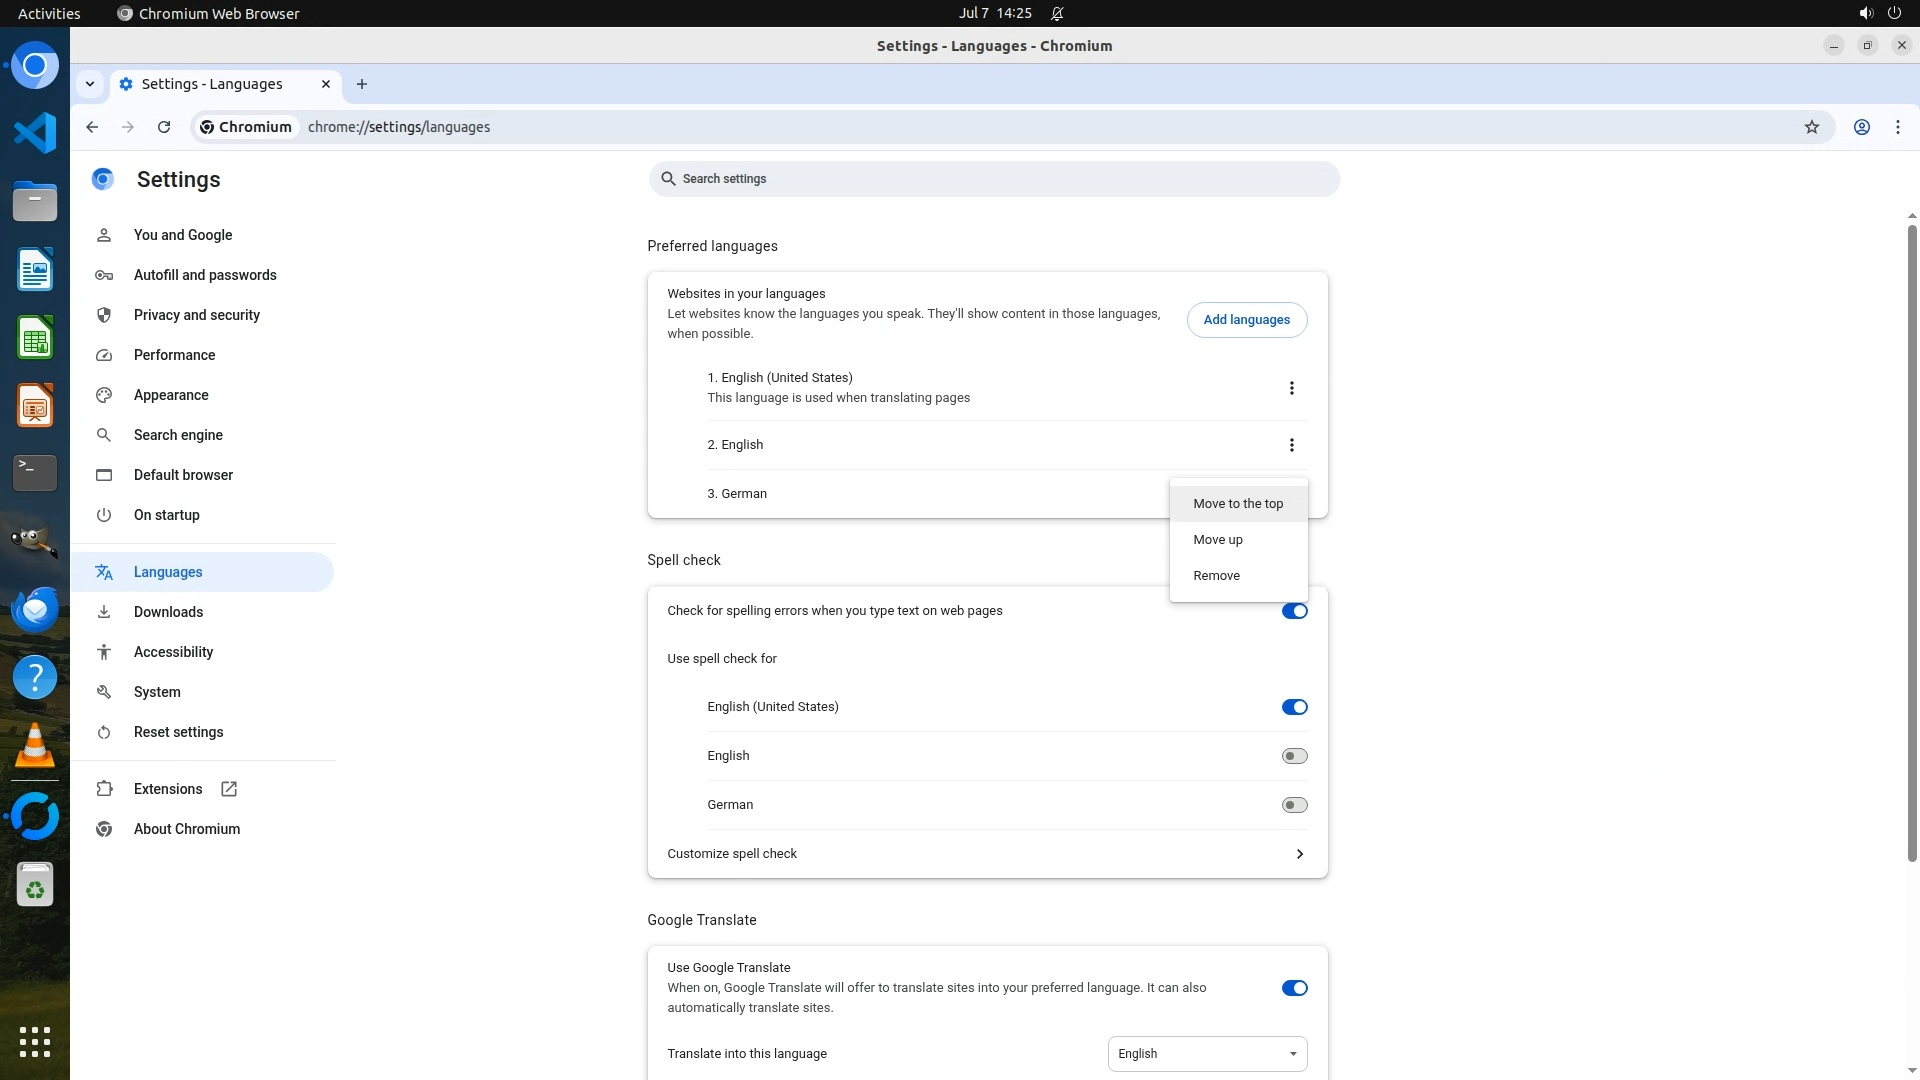Viewport: 1920px width, 1080px height.
Task: Open the tab search dropdown arrow
Action: click(90, 84)
